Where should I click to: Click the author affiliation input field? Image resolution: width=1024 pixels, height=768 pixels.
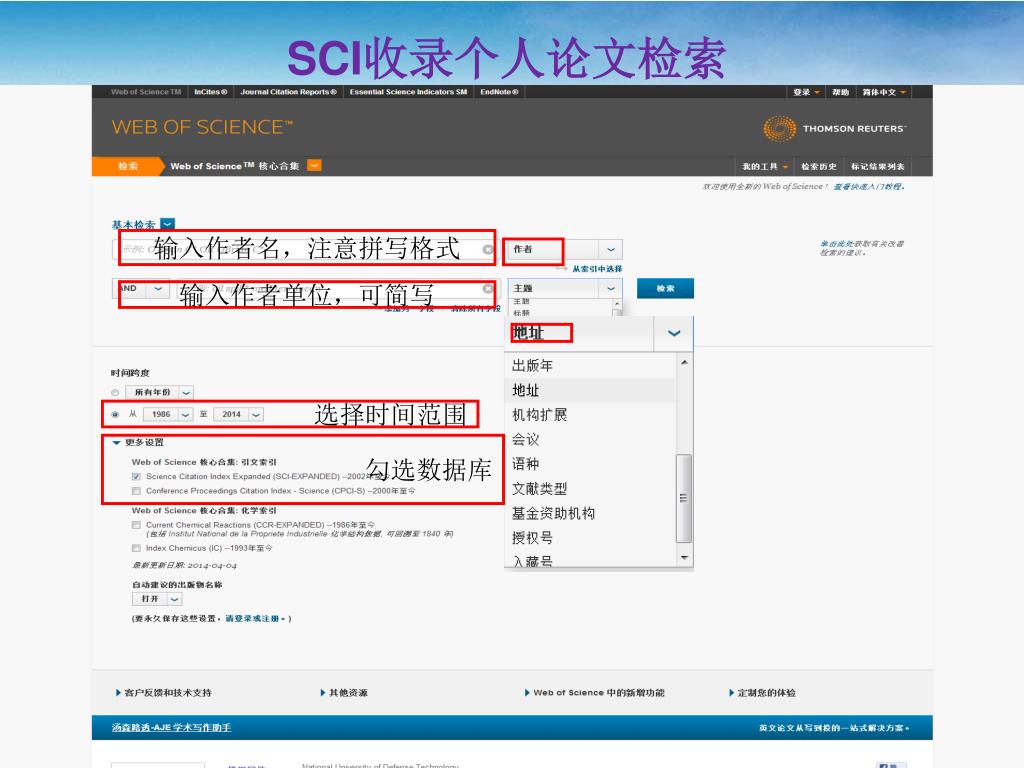pos(336,289)
